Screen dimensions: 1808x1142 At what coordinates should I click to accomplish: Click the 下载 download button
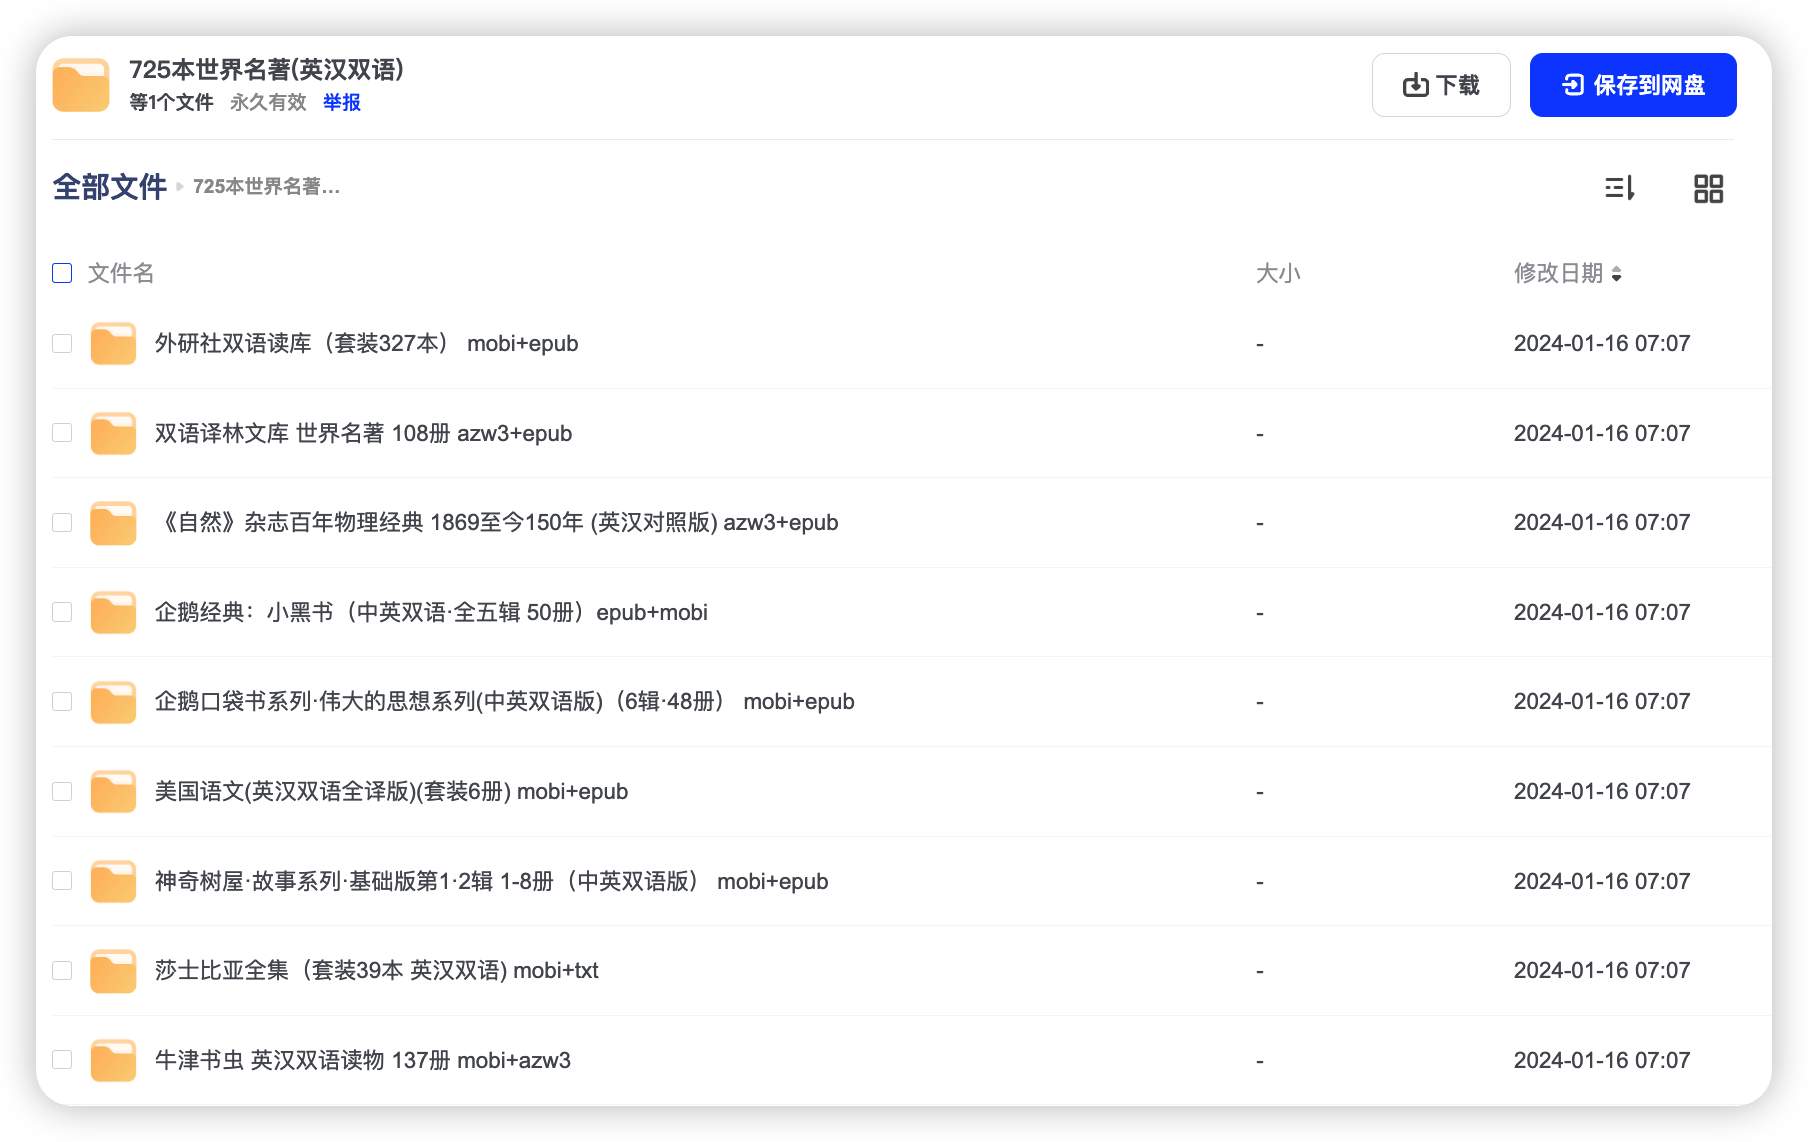tap(1441, 85)
